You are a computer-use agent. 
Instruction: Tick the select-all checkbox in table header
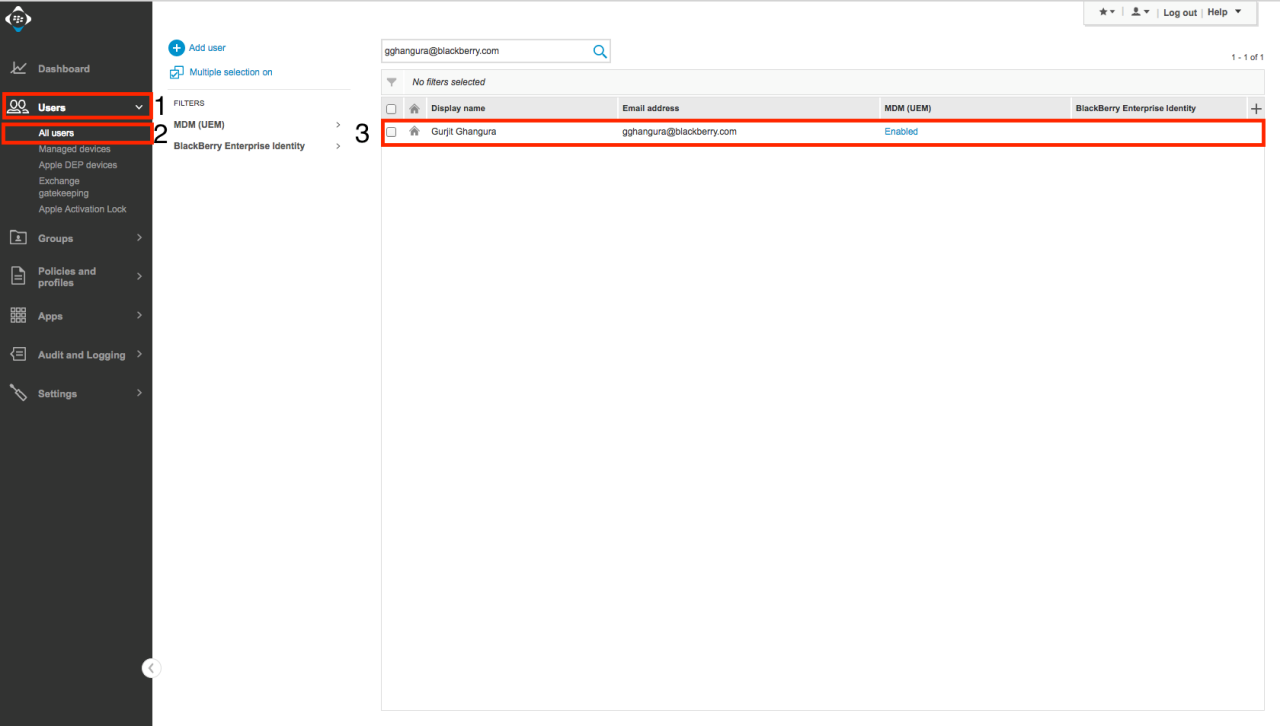(391, 109)
